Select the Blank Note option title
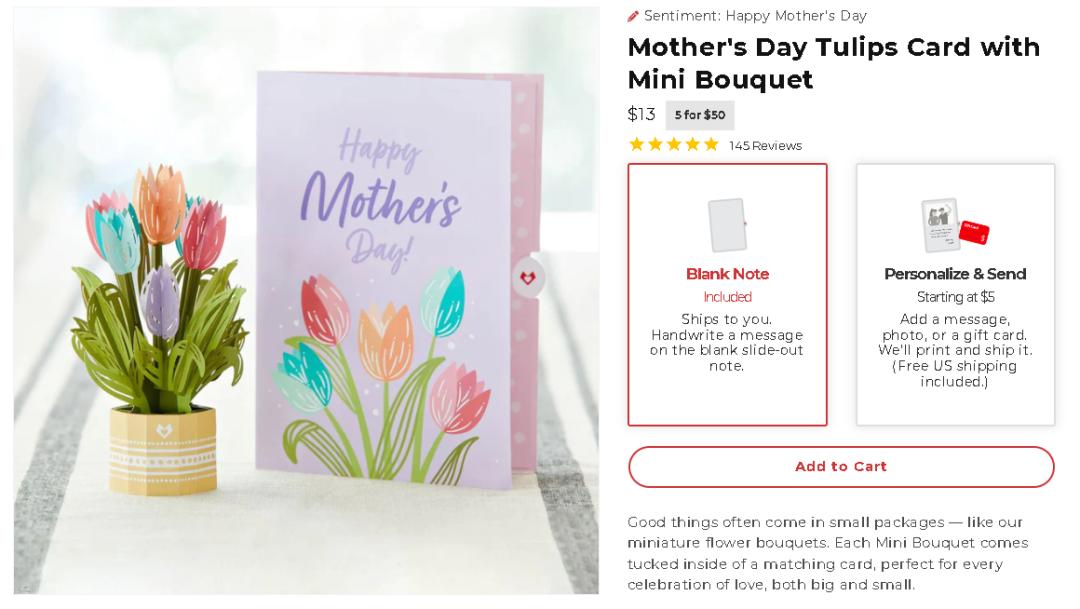Viewport: 1080px width, 609px height. click(727, 274)
